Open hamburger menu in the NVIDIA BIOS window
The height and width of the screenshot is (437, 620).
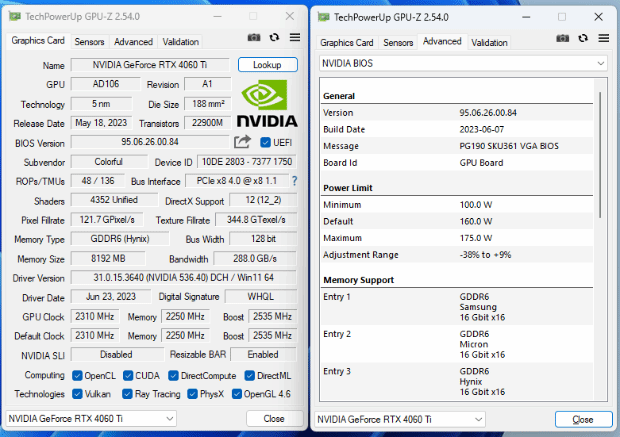pos(603,37)
